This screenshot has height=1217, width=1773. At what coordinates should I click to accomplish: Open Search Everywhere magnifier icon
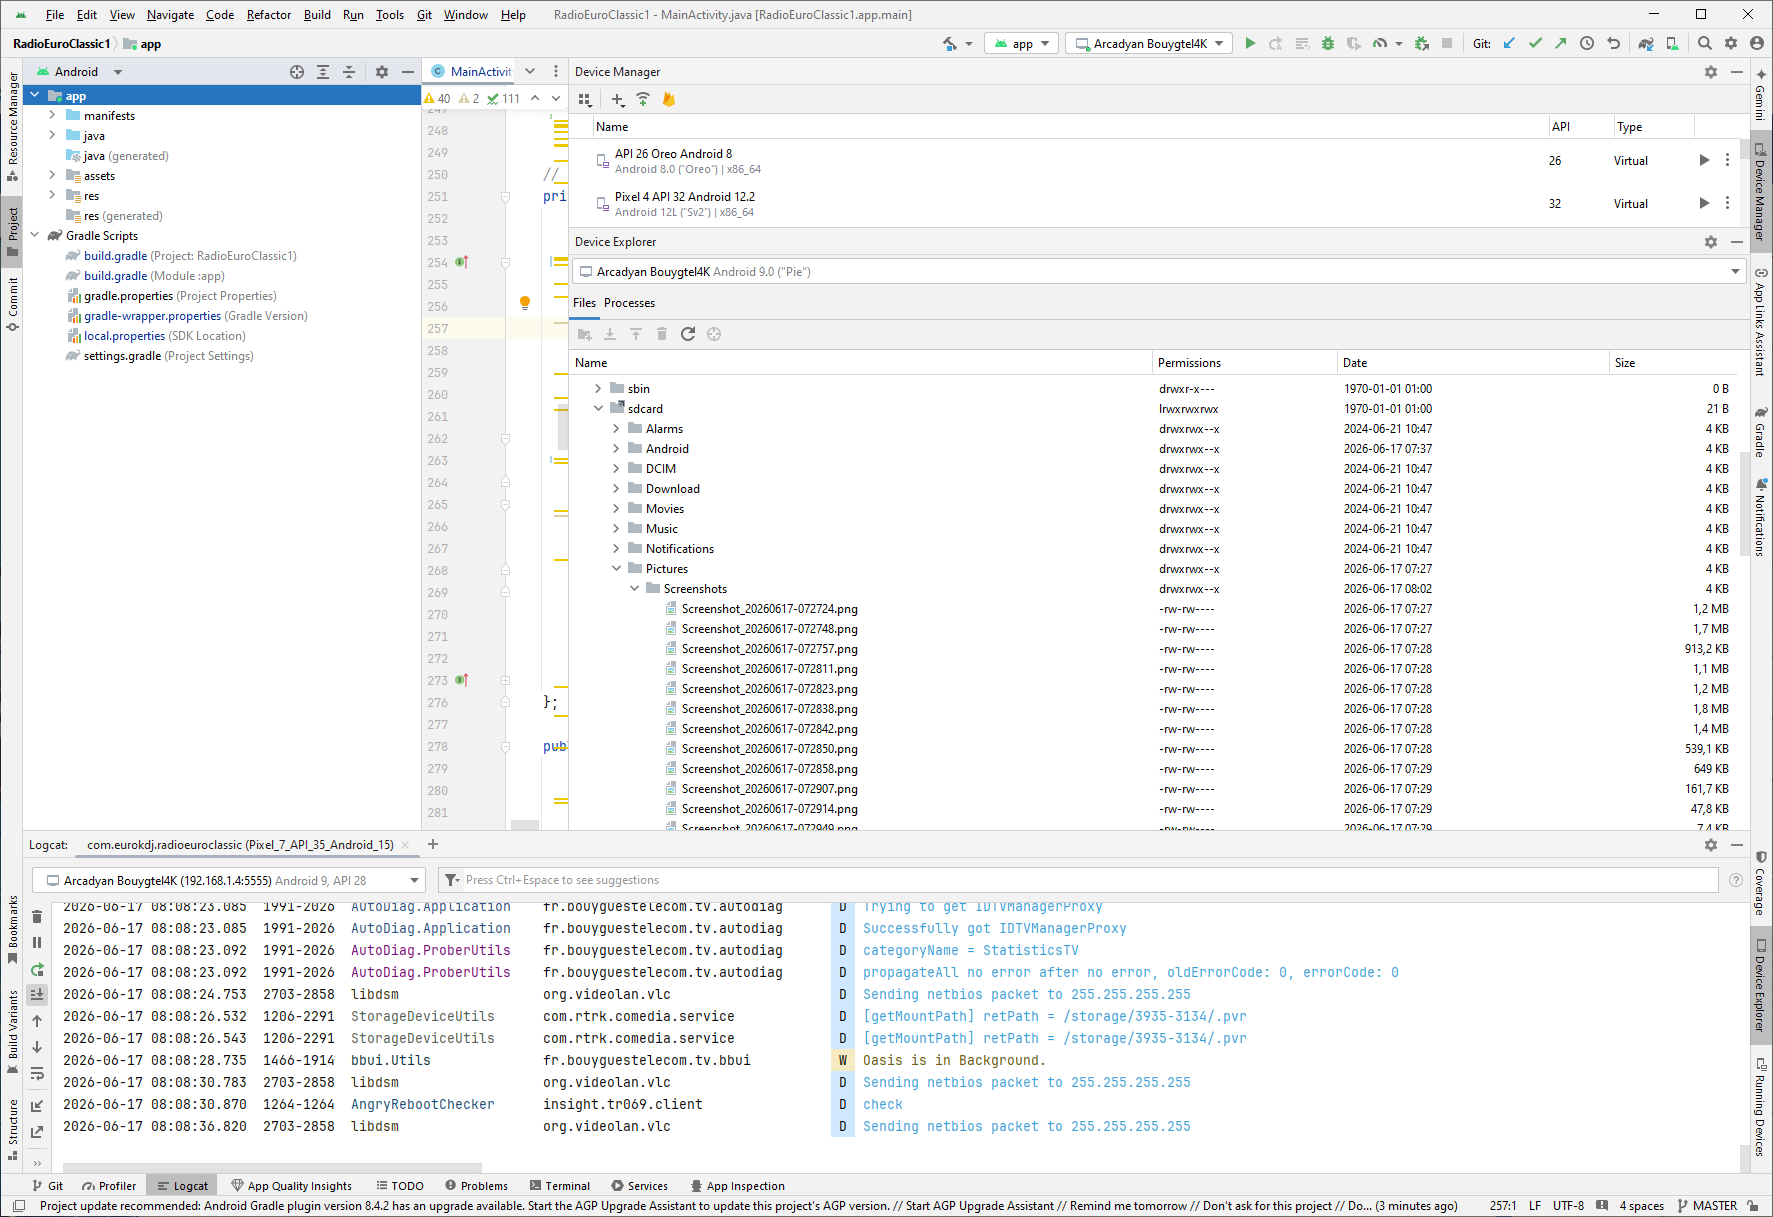pyautogui.click(x=1705, y=44)
